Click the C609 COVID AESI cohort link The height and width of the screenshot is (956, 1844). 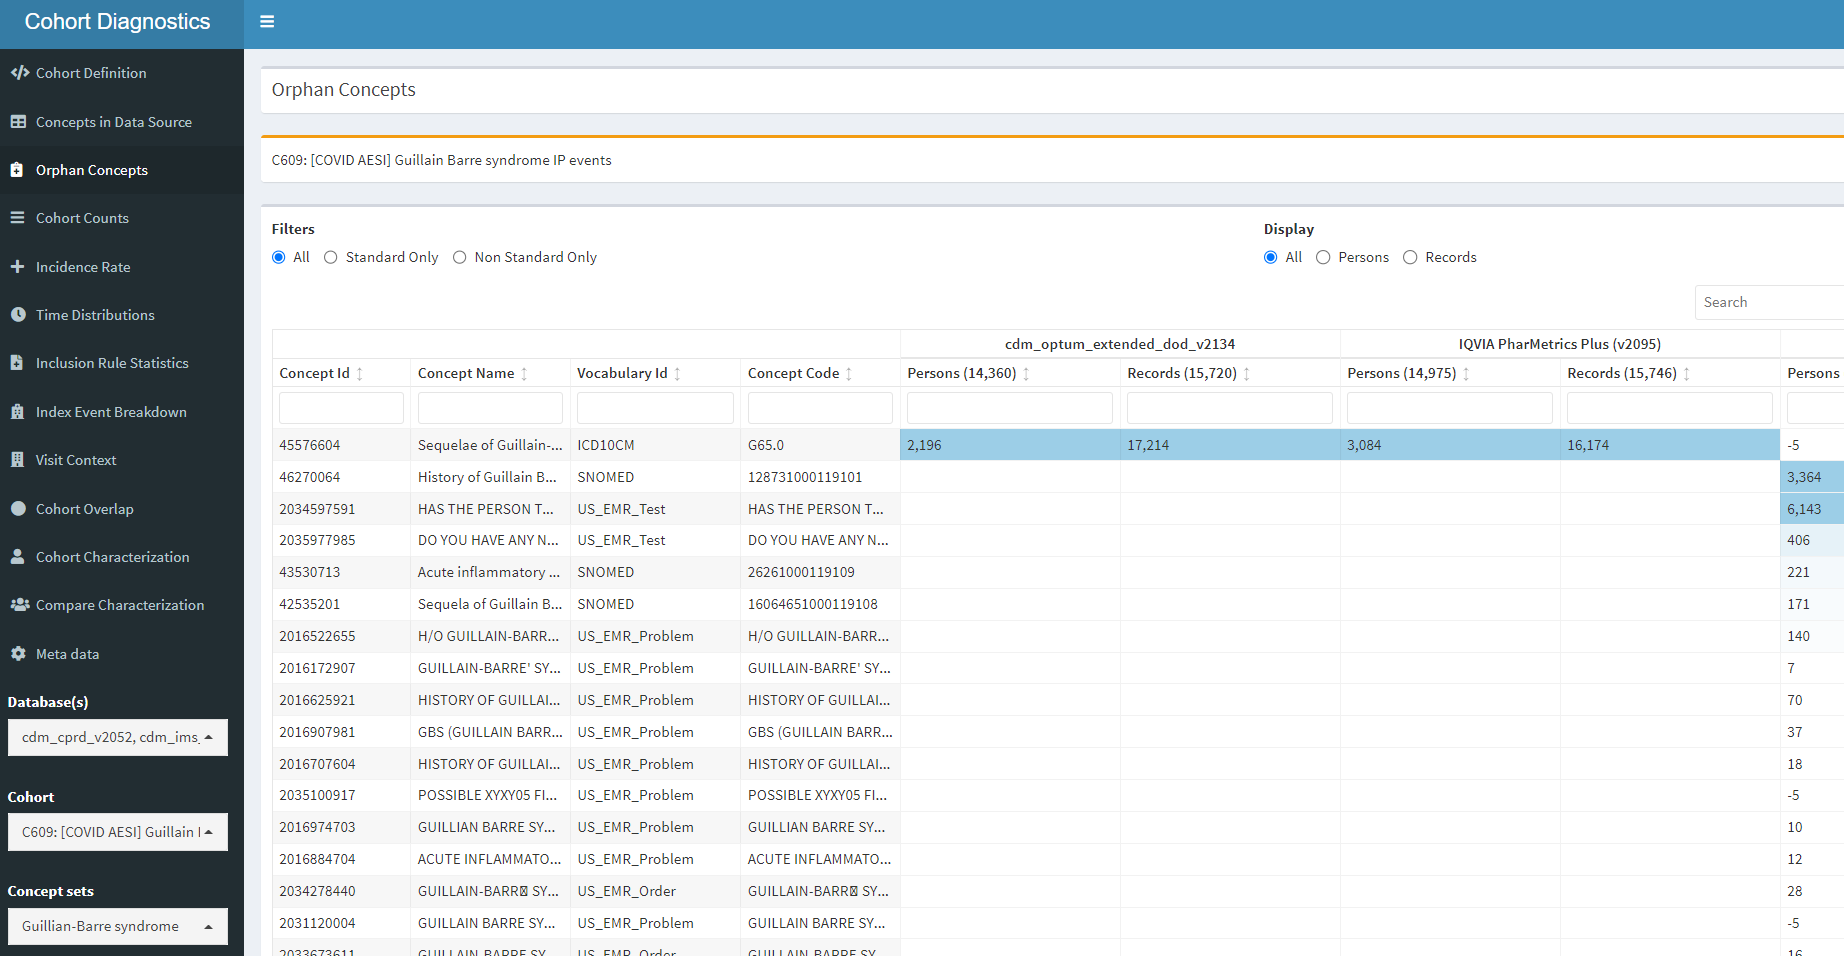tap(441, 160)
